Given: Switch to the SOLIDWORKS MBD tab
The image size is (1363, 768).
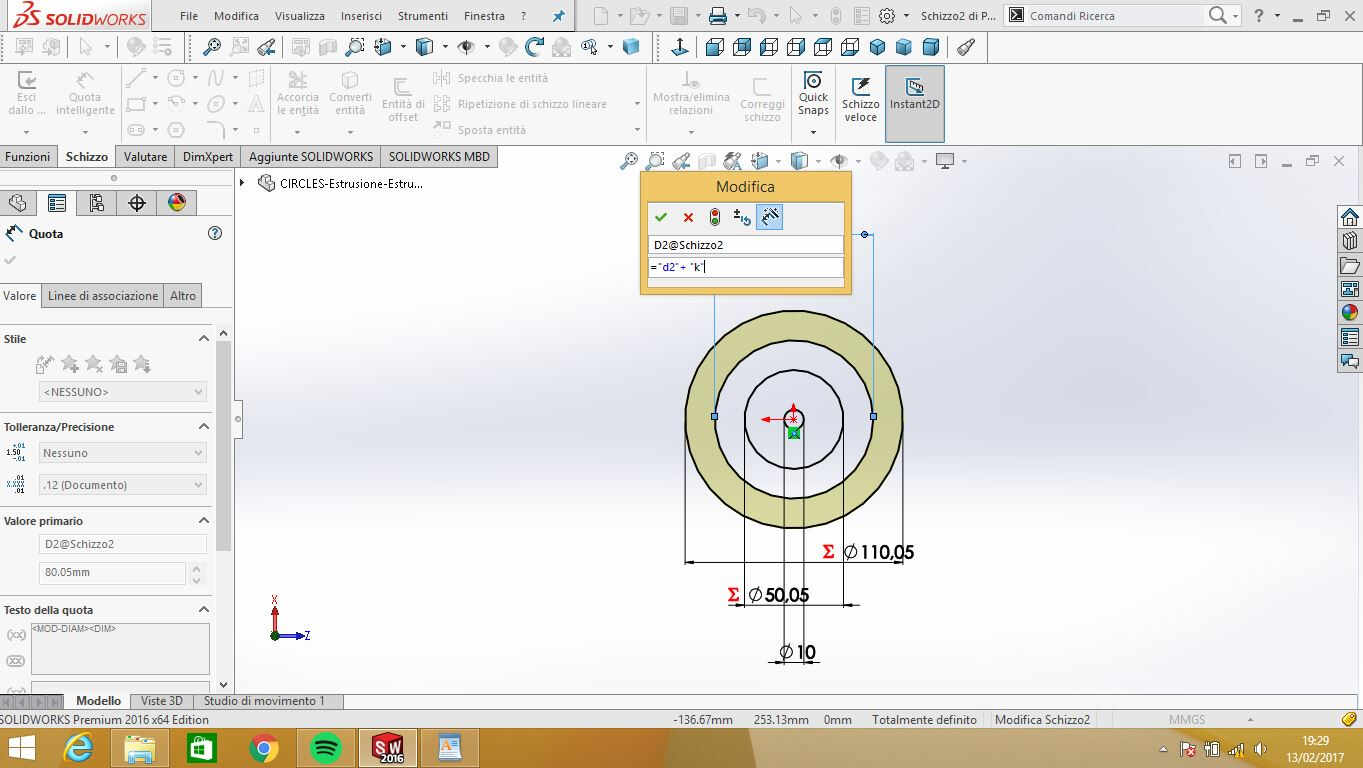Looking at the screenshot, I should (x=438, y=157).
